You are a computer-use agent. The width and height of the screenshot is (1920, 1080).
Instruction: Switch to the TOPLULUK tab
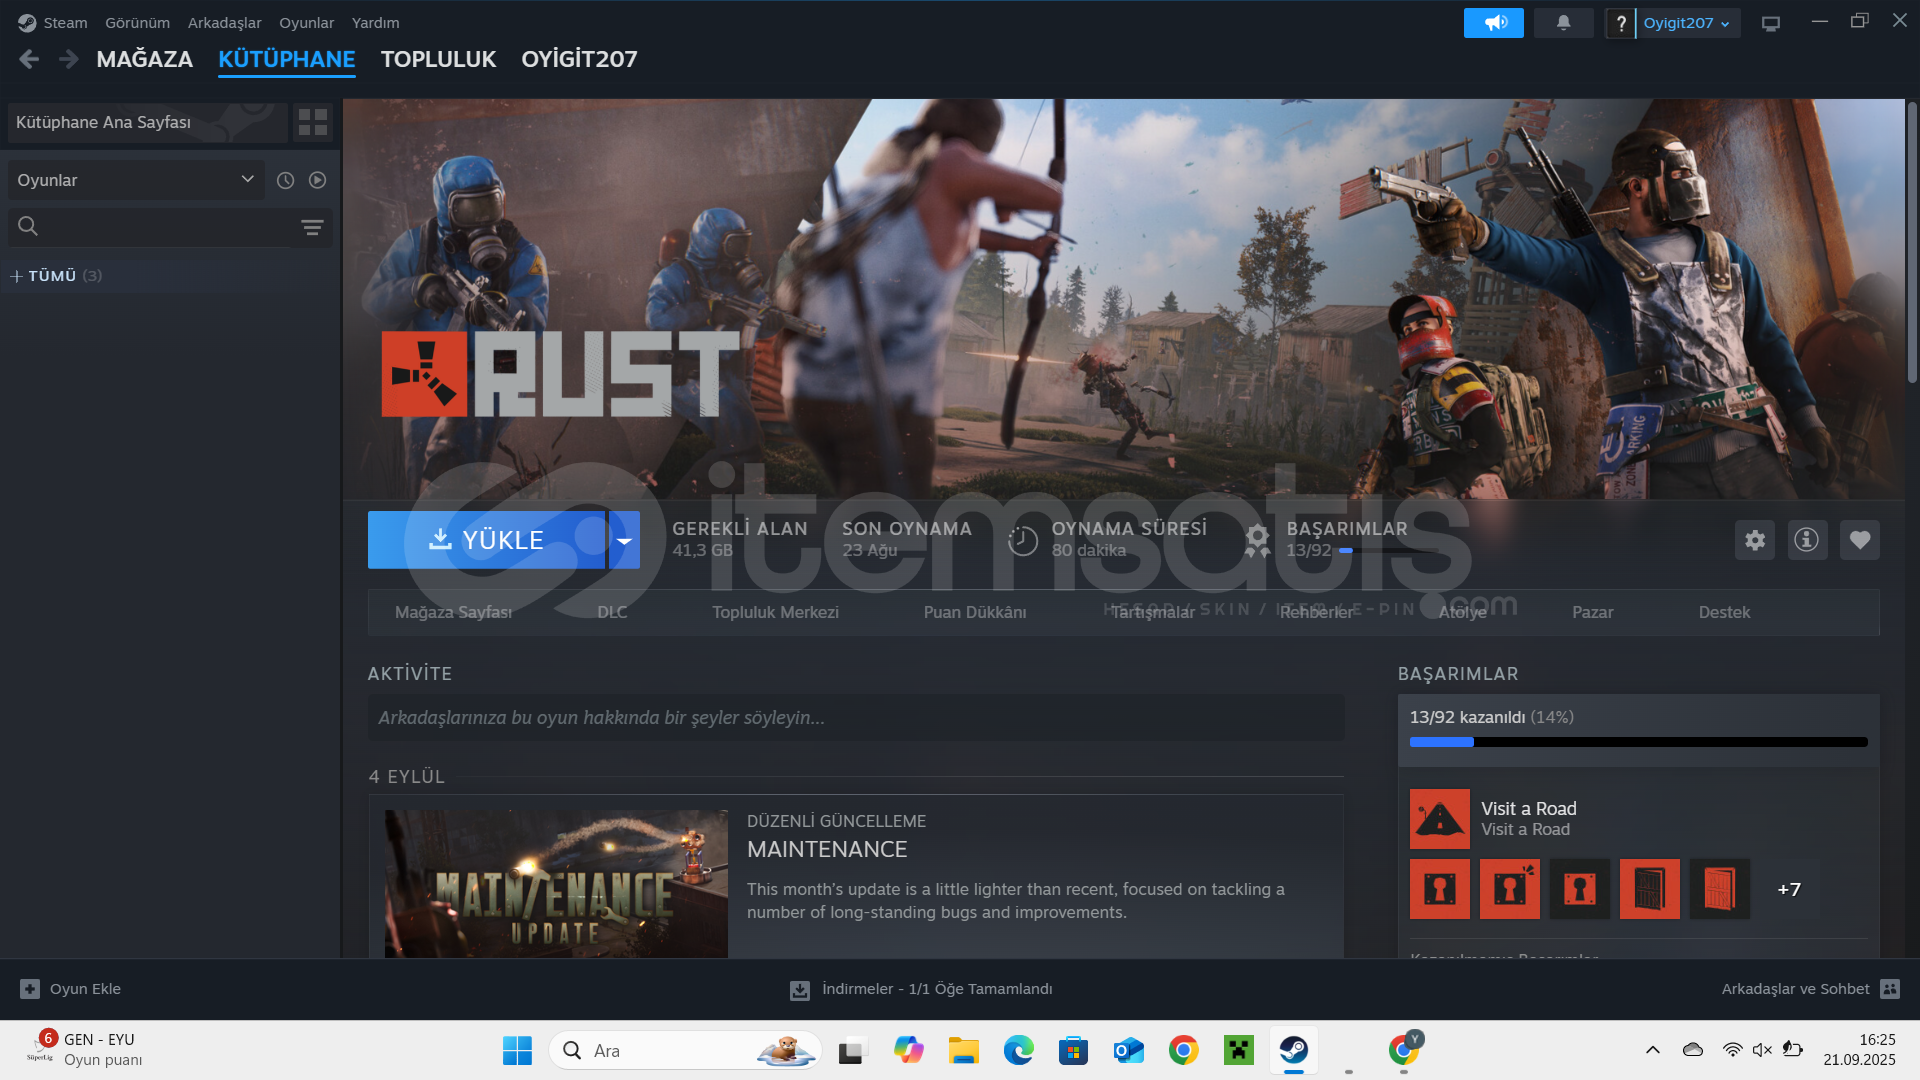click(438, 59)
